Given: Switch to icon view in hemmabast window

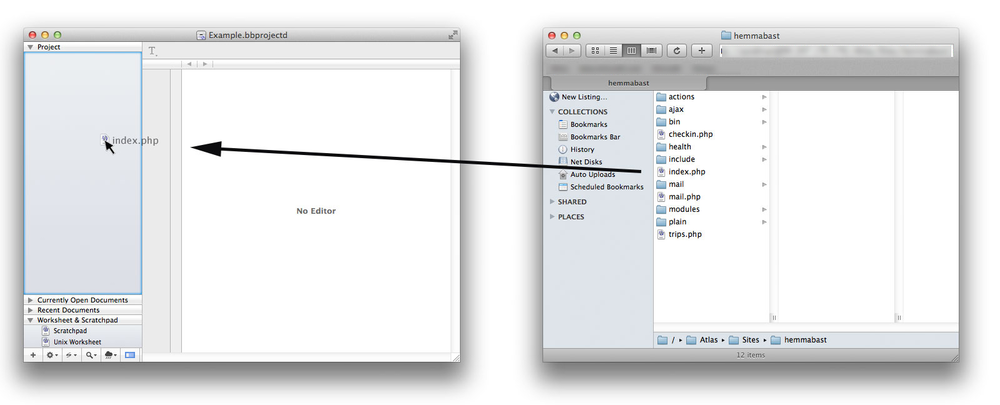Looking at the screenshot, I should (594, 50).
